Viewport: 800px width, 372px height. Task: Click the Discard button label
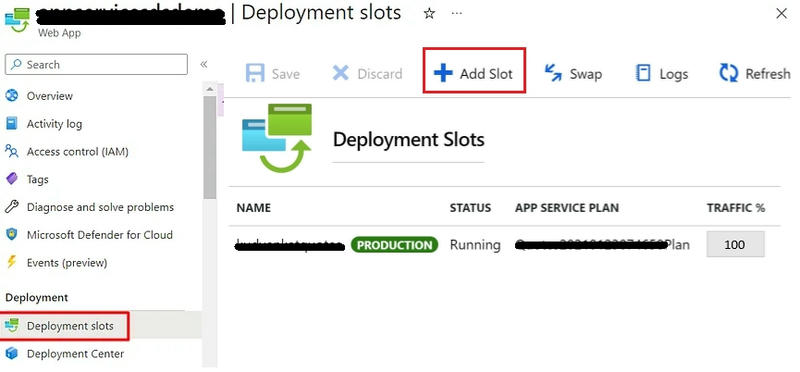(380, 74)
